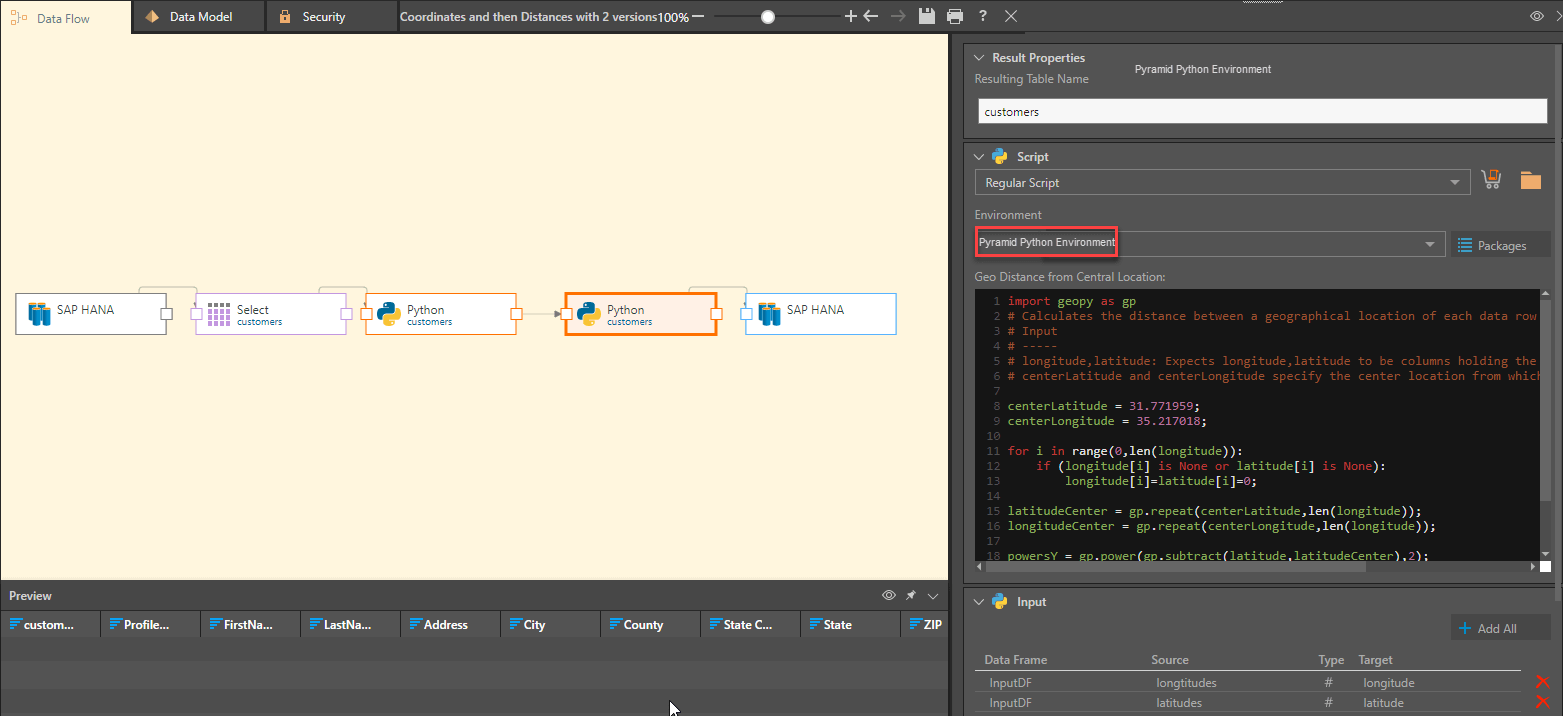Select the longtitudes source cell

1186,683
